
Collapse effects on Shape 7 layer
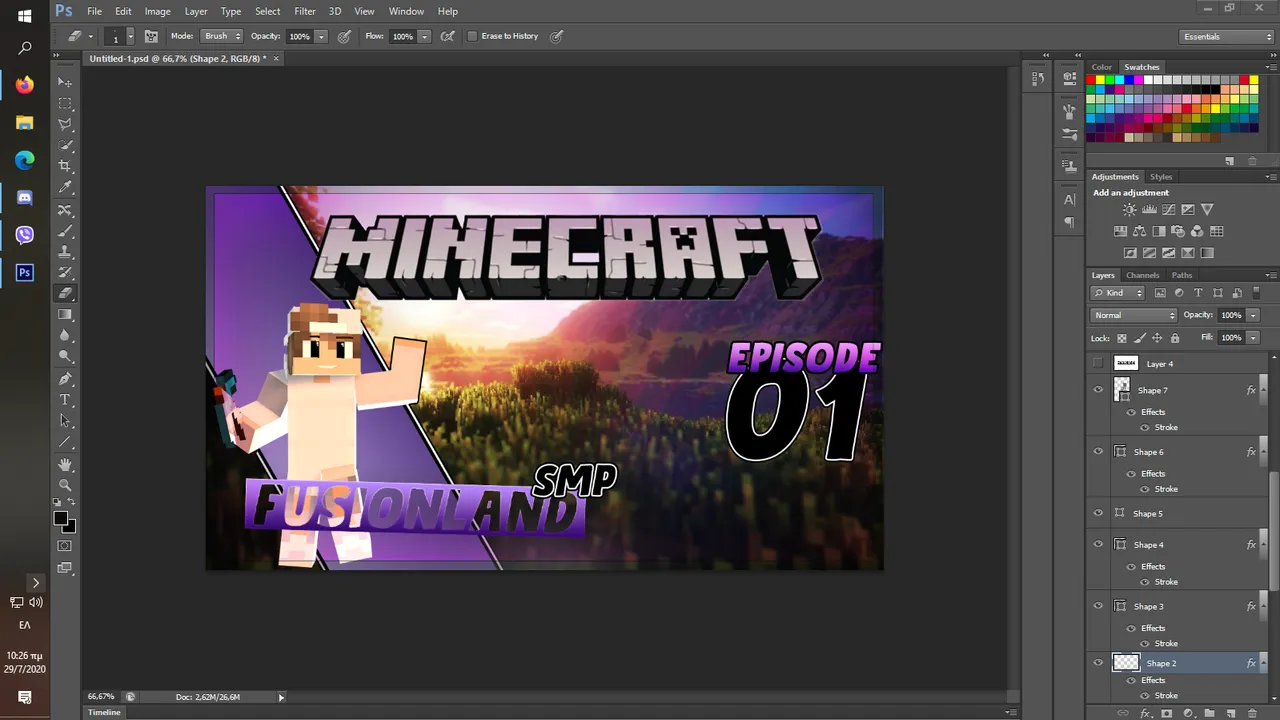[x=1263, y=390]
